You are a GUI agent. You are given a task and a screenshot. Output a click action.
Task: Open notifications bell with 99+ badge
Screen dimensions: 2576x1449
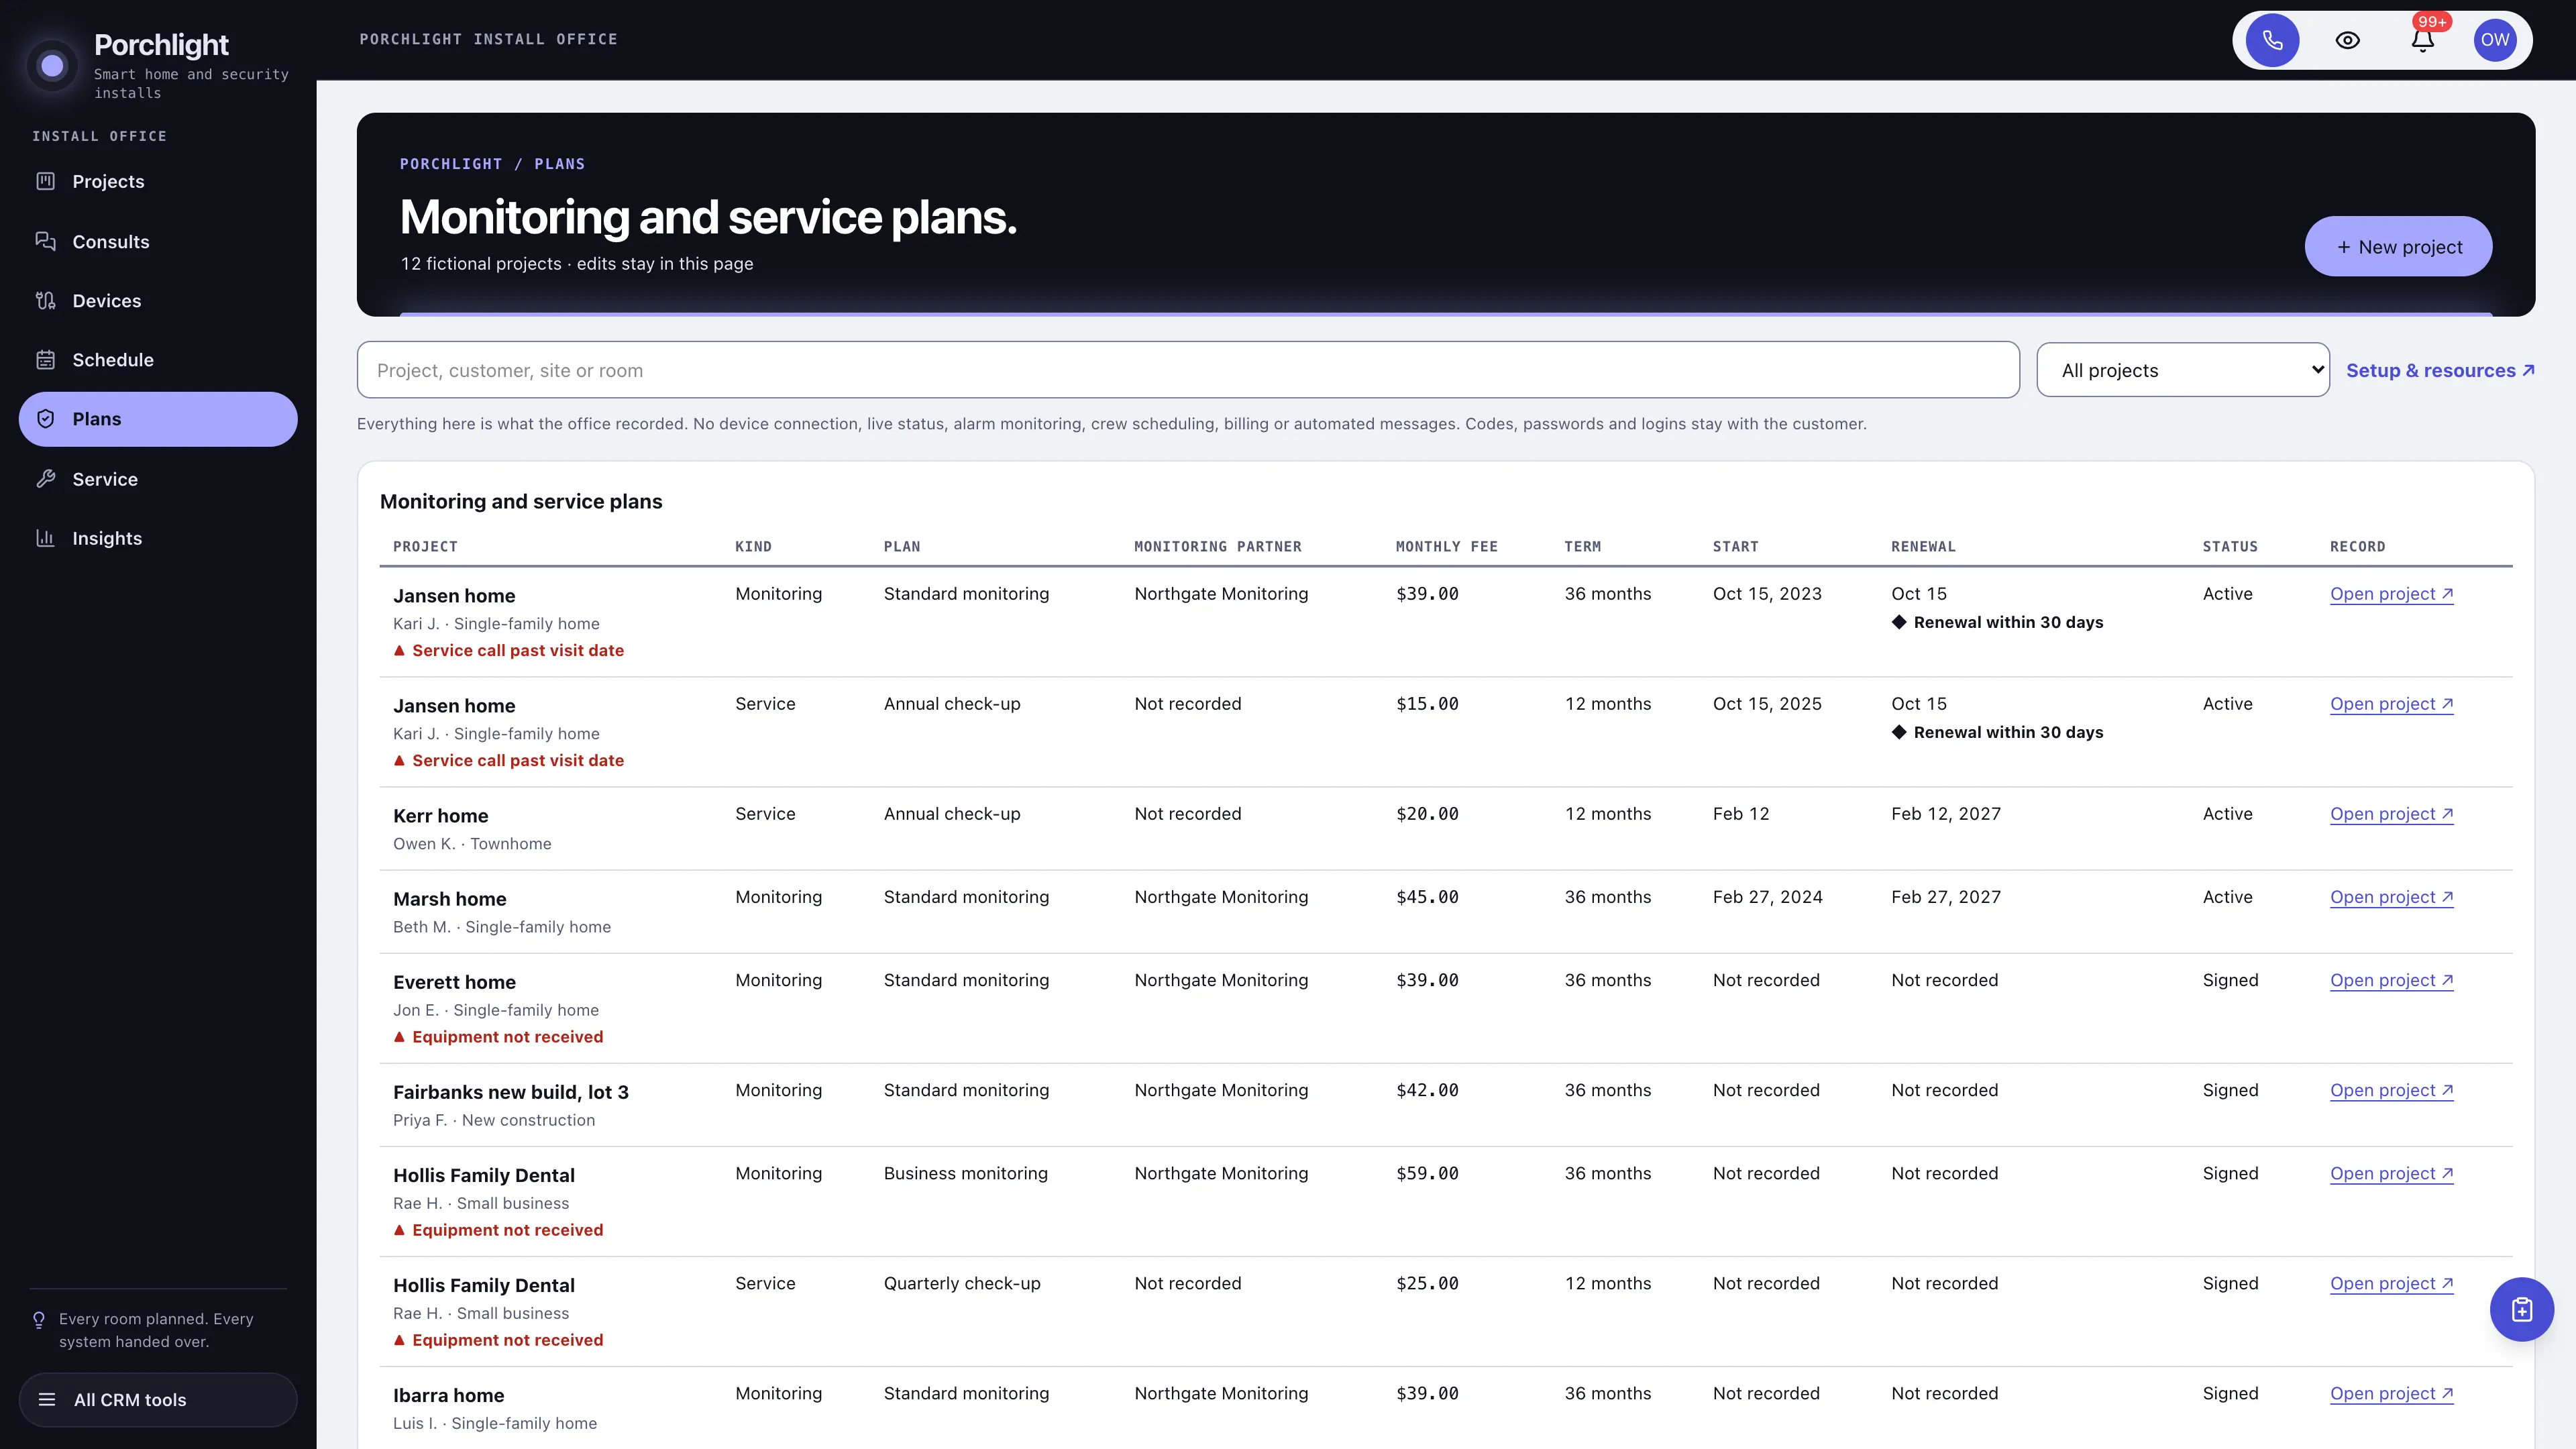[2422, 40]
